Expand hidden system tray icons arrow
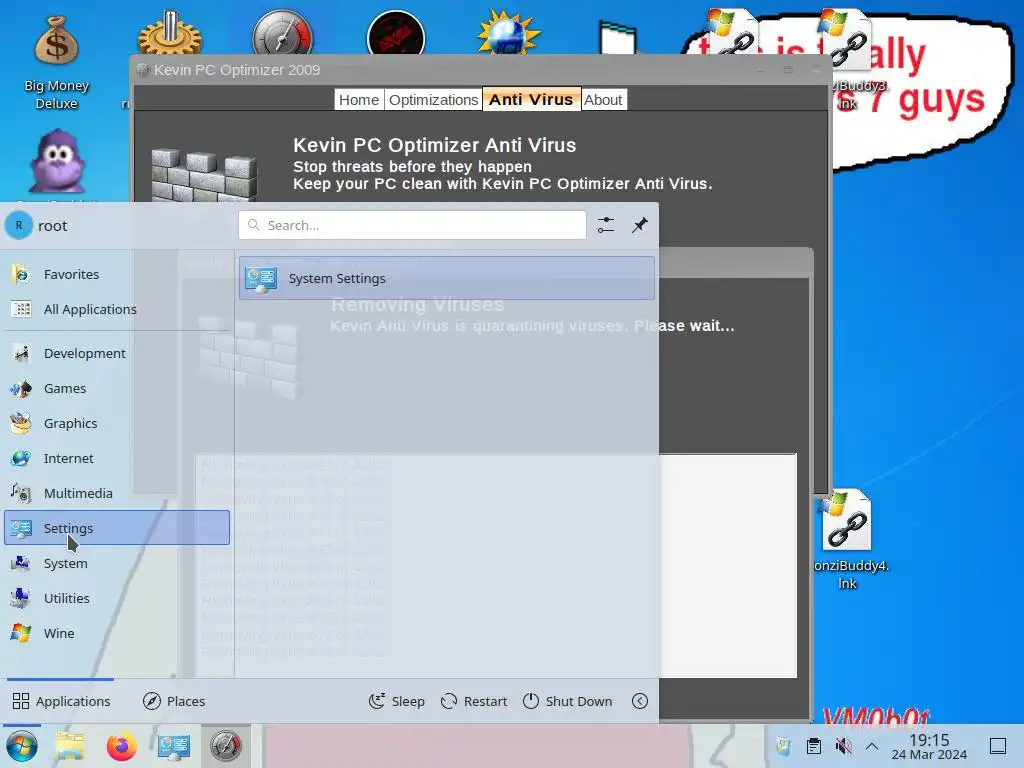The height and width of the screenshot is (768, 1024). pyautogui.click(x=872, y=746)
